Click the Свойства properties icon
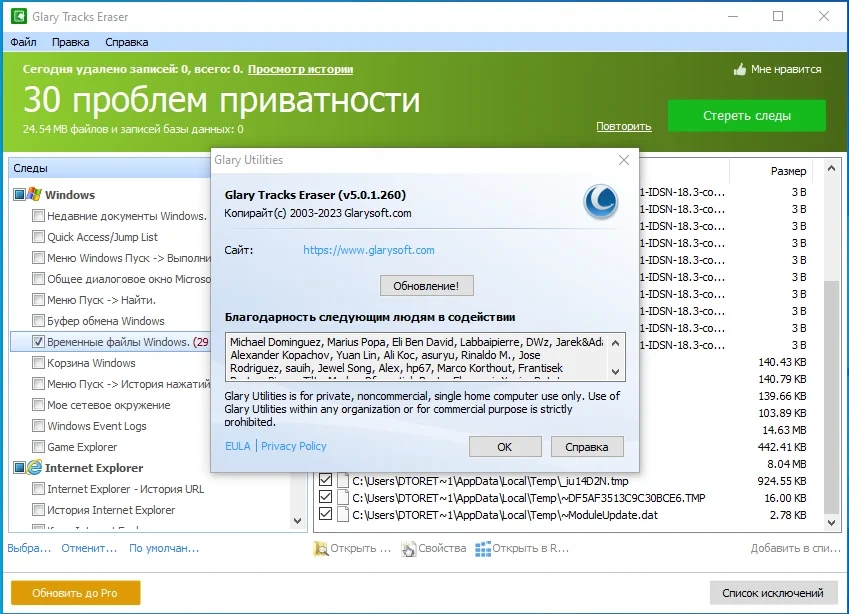This screenshot has width=849, height=614. [409, 548]
